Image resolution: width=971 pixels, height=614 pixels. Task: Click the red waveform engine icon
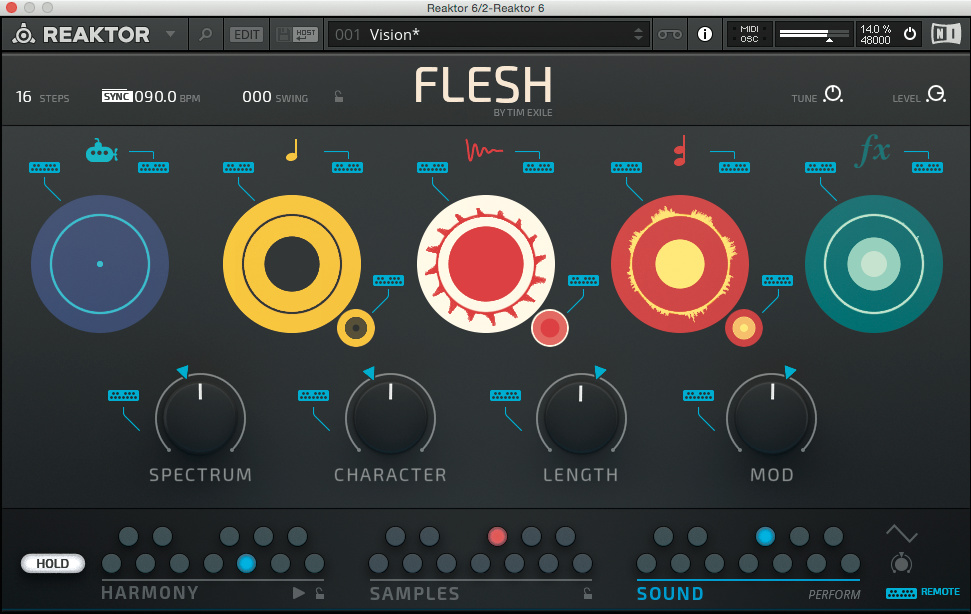[x=485, y=151]
